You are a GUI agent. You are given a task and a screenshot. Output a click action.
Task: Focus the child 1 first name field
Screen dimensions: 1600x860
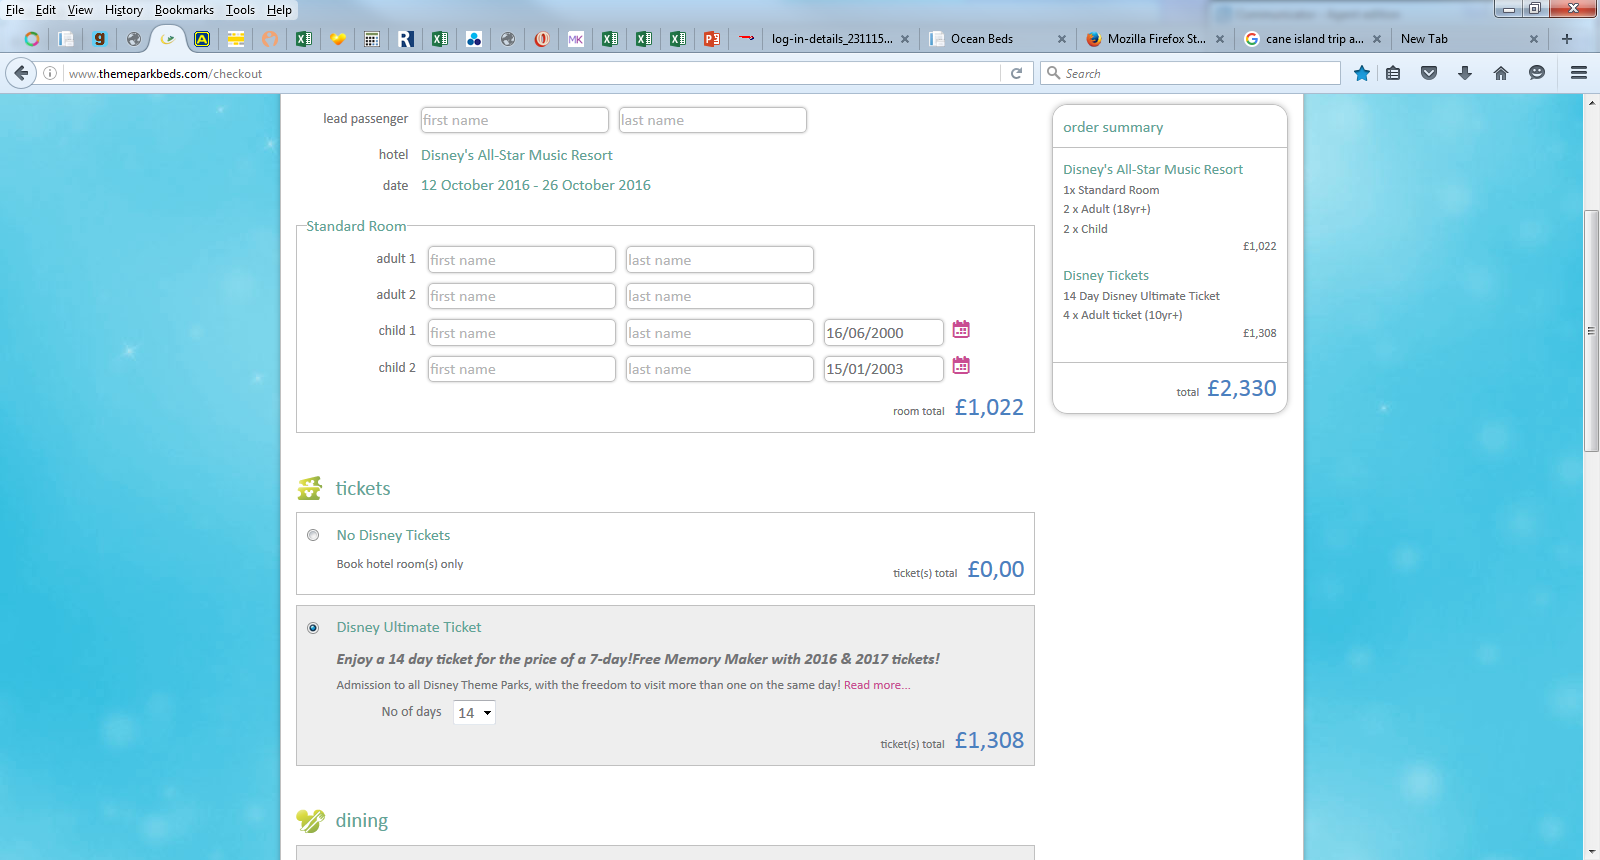521,333
